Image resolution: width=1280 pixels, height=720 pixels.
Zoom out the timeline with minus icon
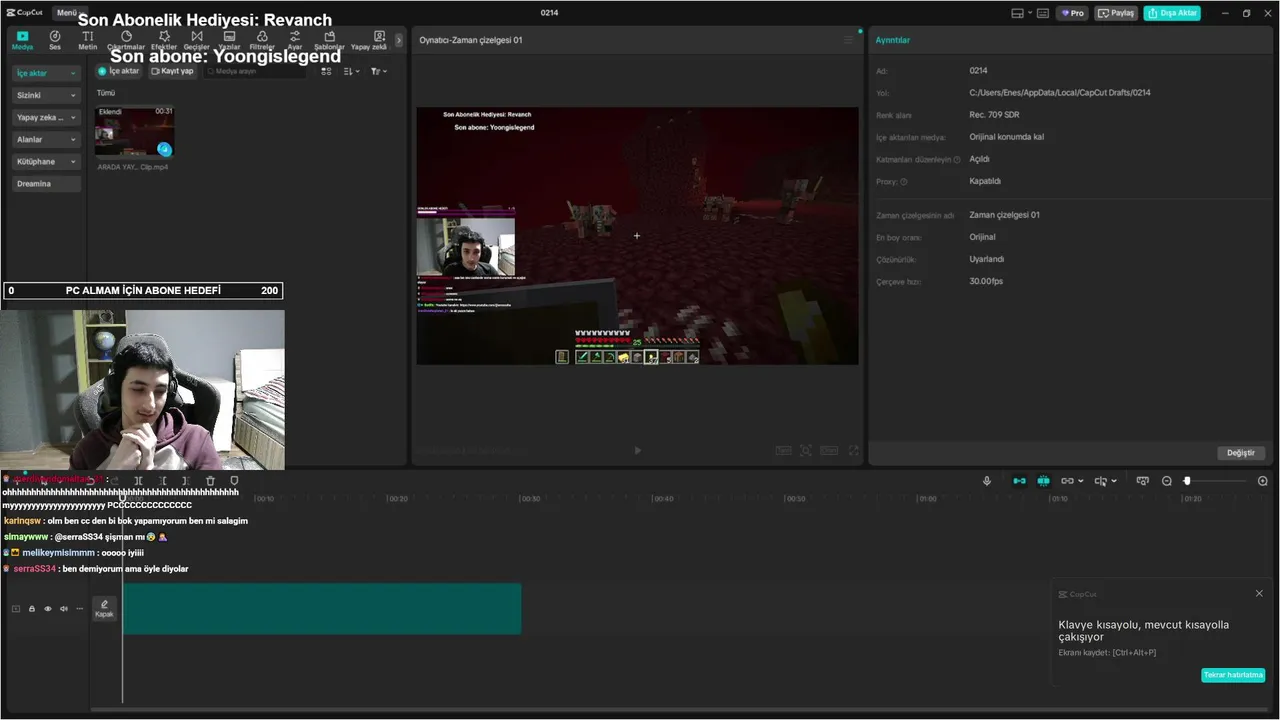pos(1166,481)
